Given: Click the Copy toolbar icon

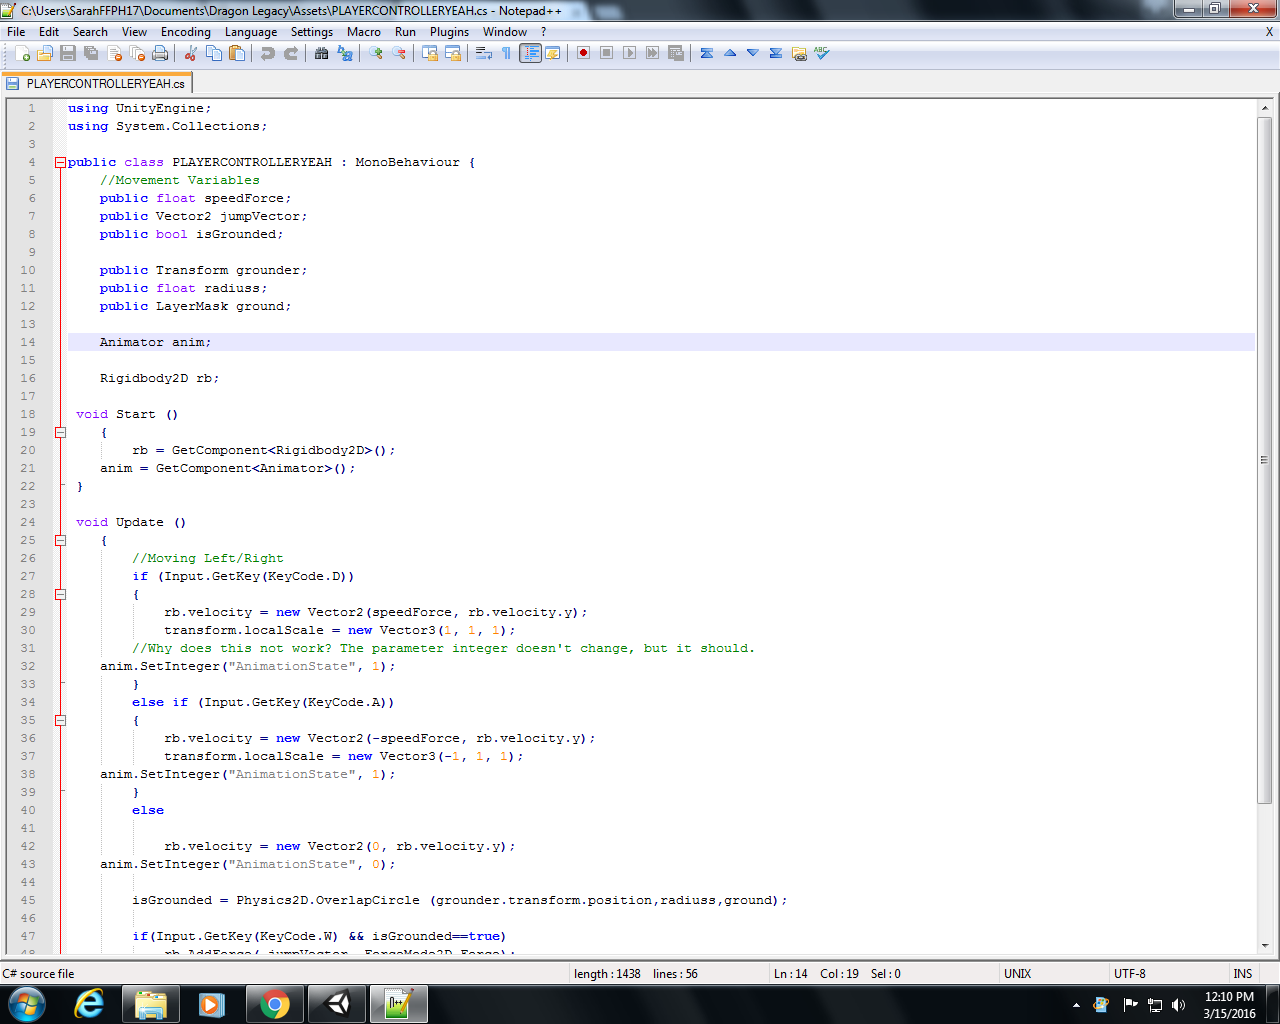Looking at the screenshot, I should (213, 53).
